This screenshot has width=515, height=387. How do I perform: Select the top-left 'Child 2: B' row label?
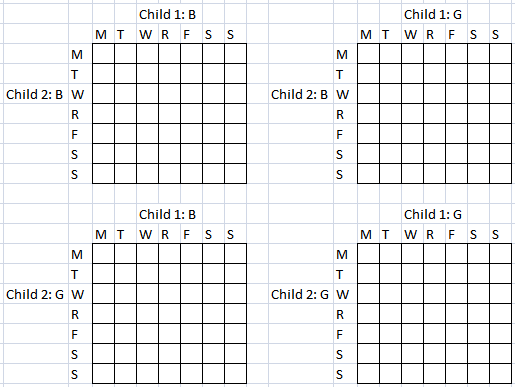(35, 95)
